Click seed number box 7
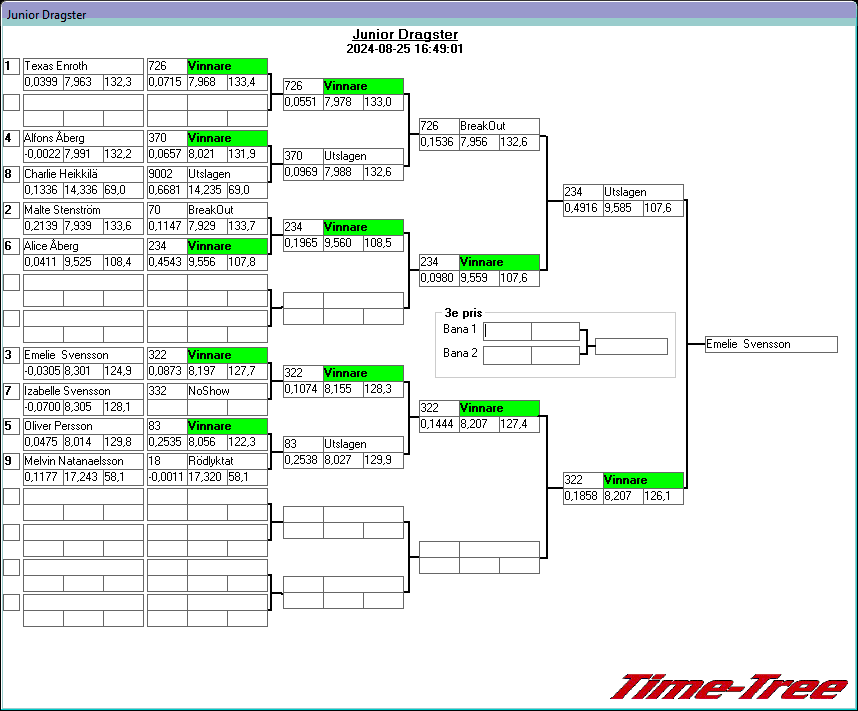Screen dimensions: 858x711 click(x=11, y=392)
